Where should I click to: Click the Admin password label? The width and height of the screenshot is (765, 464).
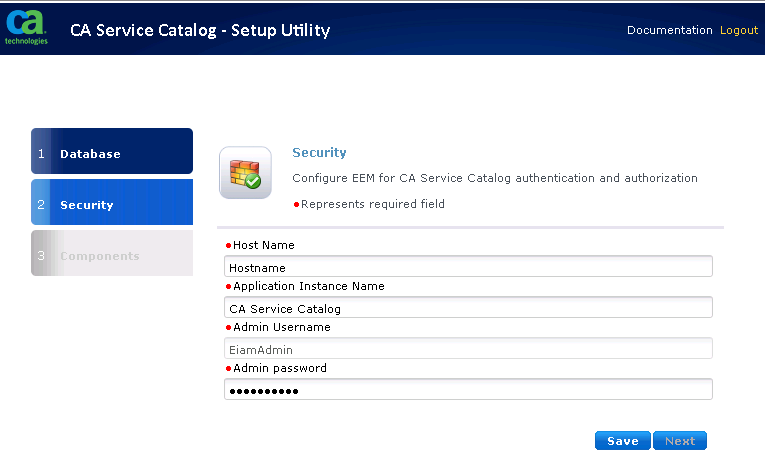click(x=279, y=368)
